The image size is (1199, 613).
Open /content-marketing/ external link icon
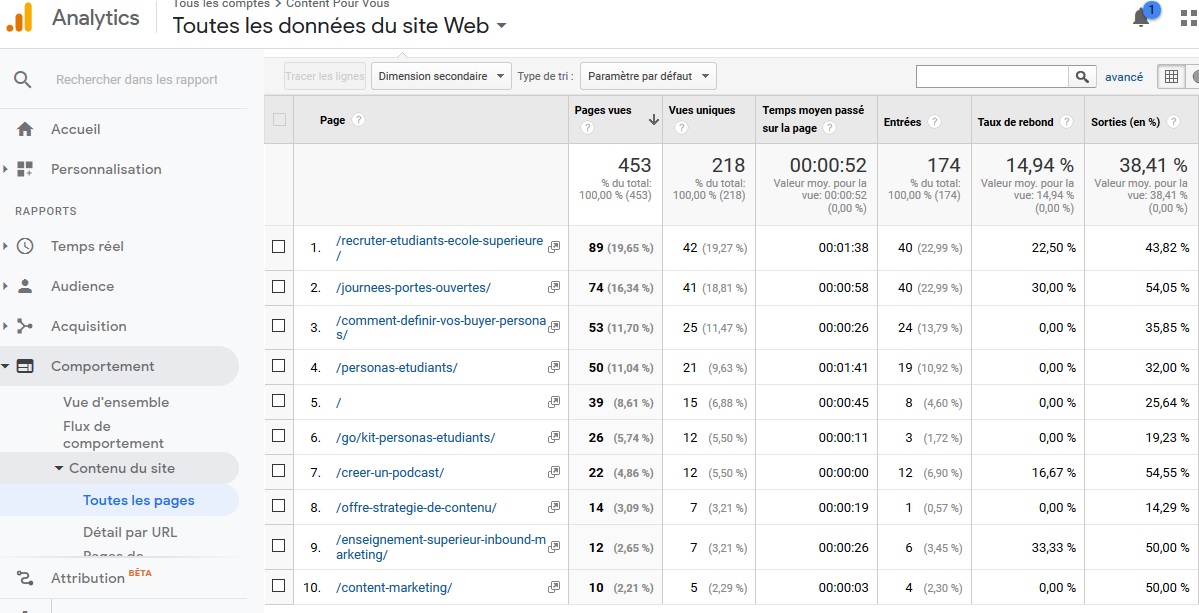coord(554,587)
